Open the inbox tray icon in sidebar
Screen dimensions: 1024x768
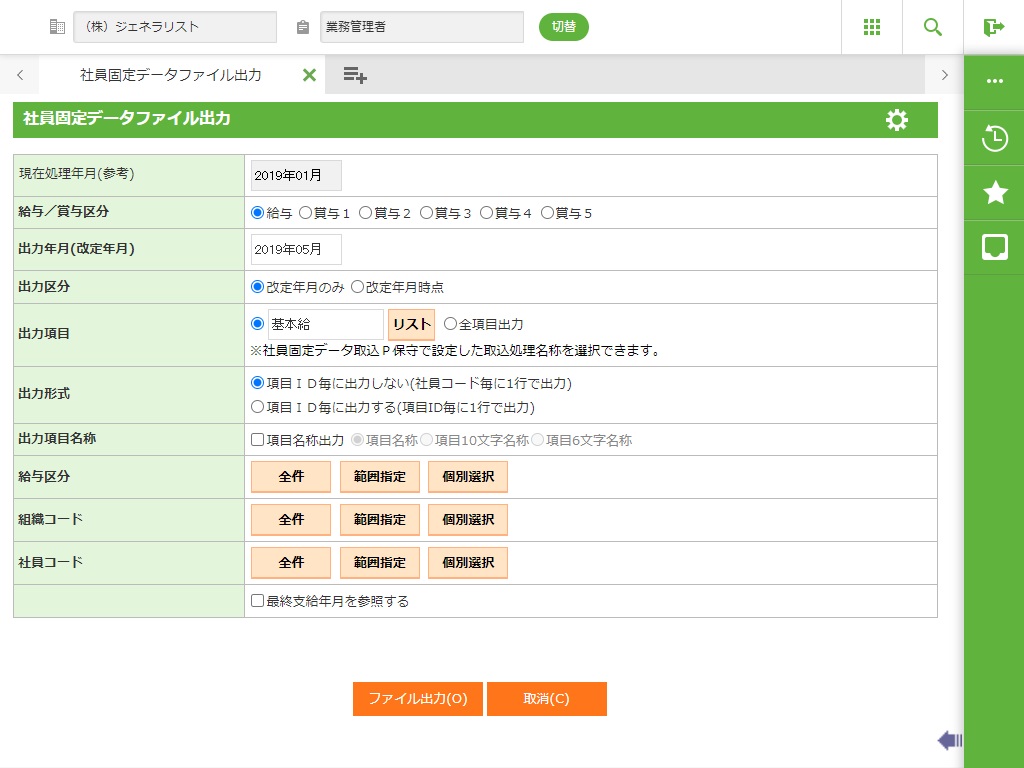tap(994, 247)
